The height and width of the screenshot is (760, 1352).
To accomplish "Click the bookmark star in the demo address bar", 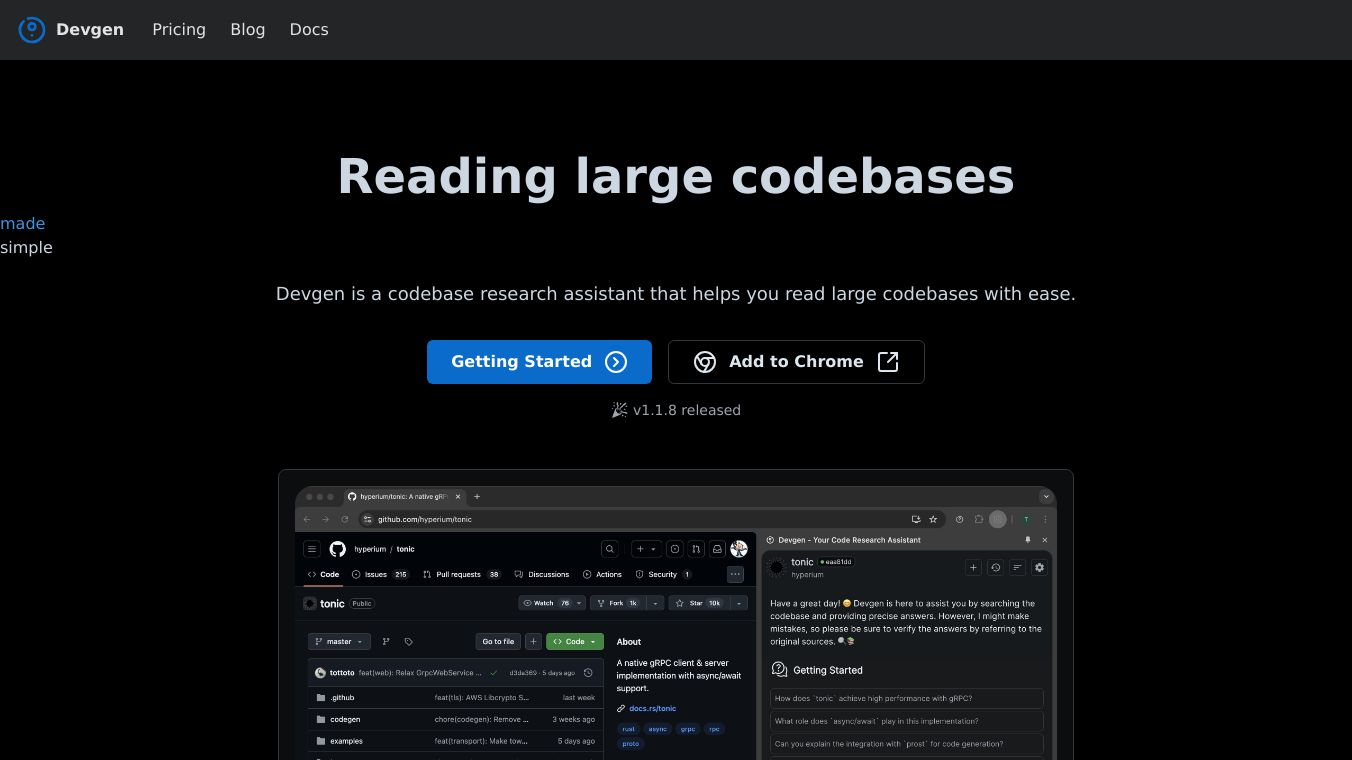I will [933, 520].
